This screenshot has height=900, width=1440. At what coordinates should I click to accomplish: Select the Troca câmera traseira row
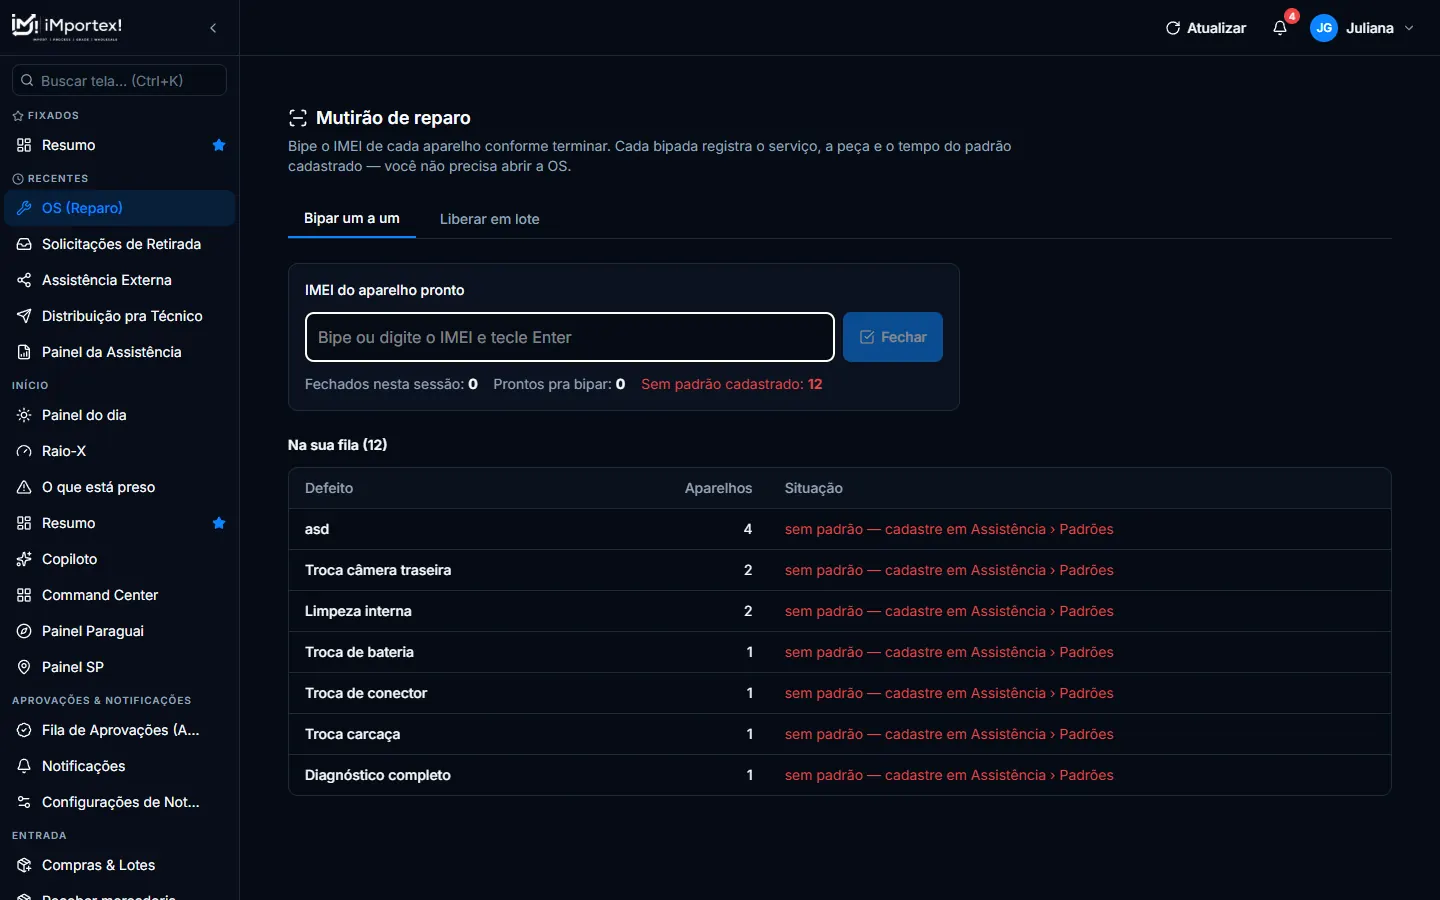(840, 570)
